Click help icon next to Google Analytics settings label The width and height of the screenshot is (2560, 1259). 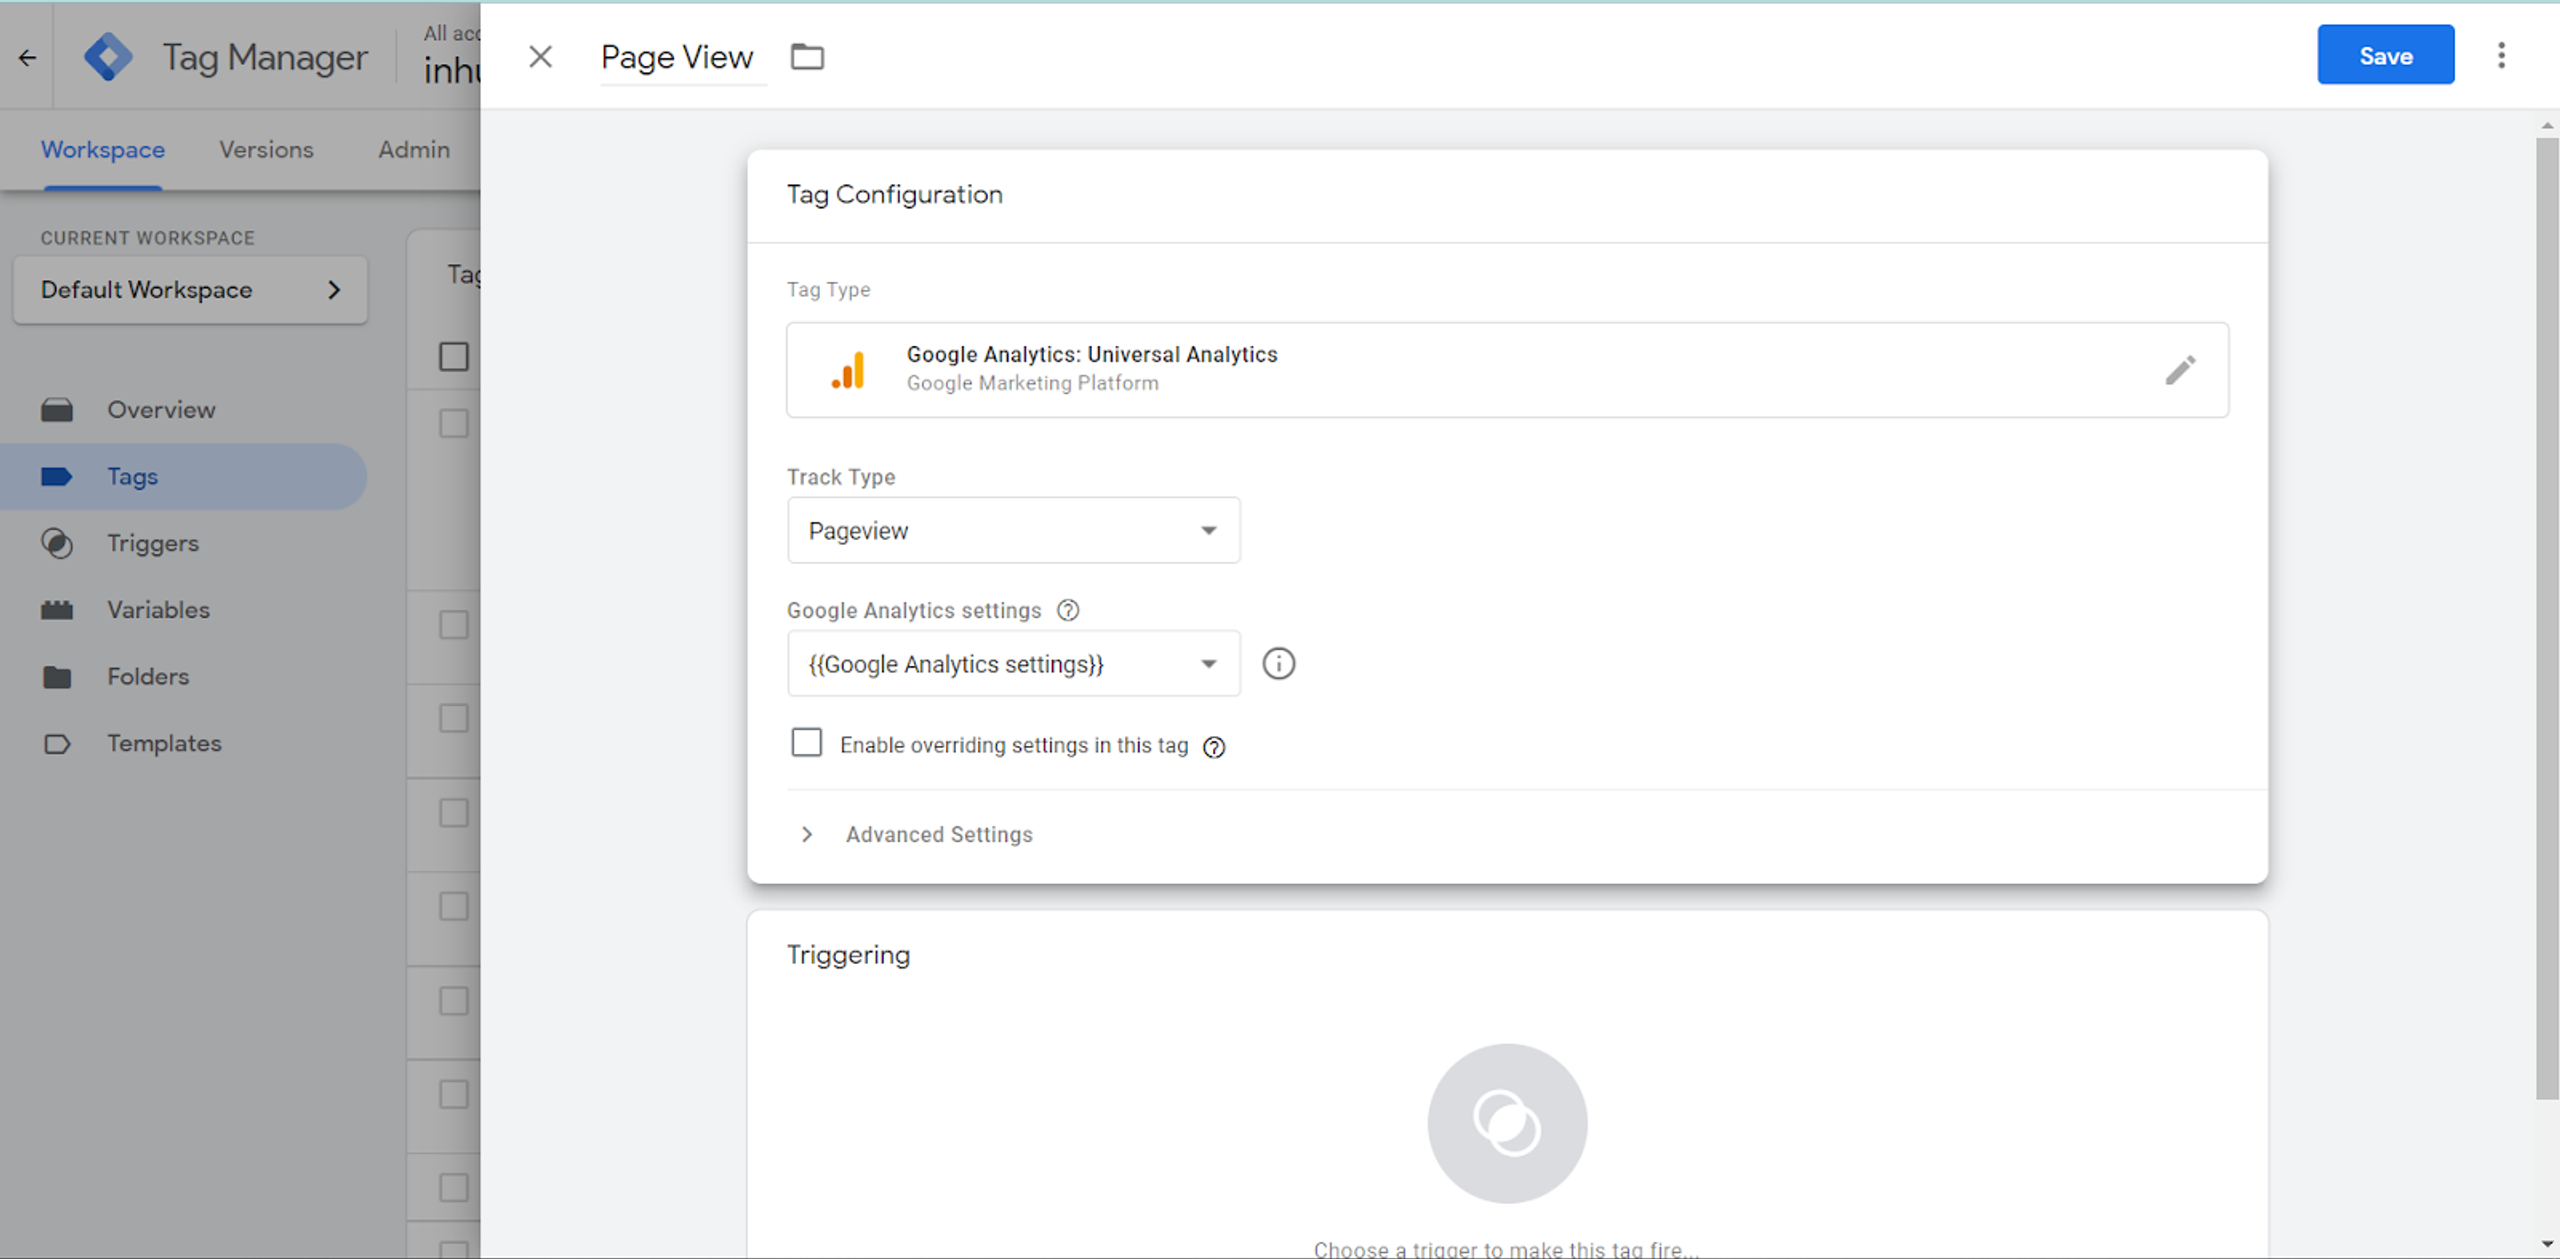[x=1068, y=610]
